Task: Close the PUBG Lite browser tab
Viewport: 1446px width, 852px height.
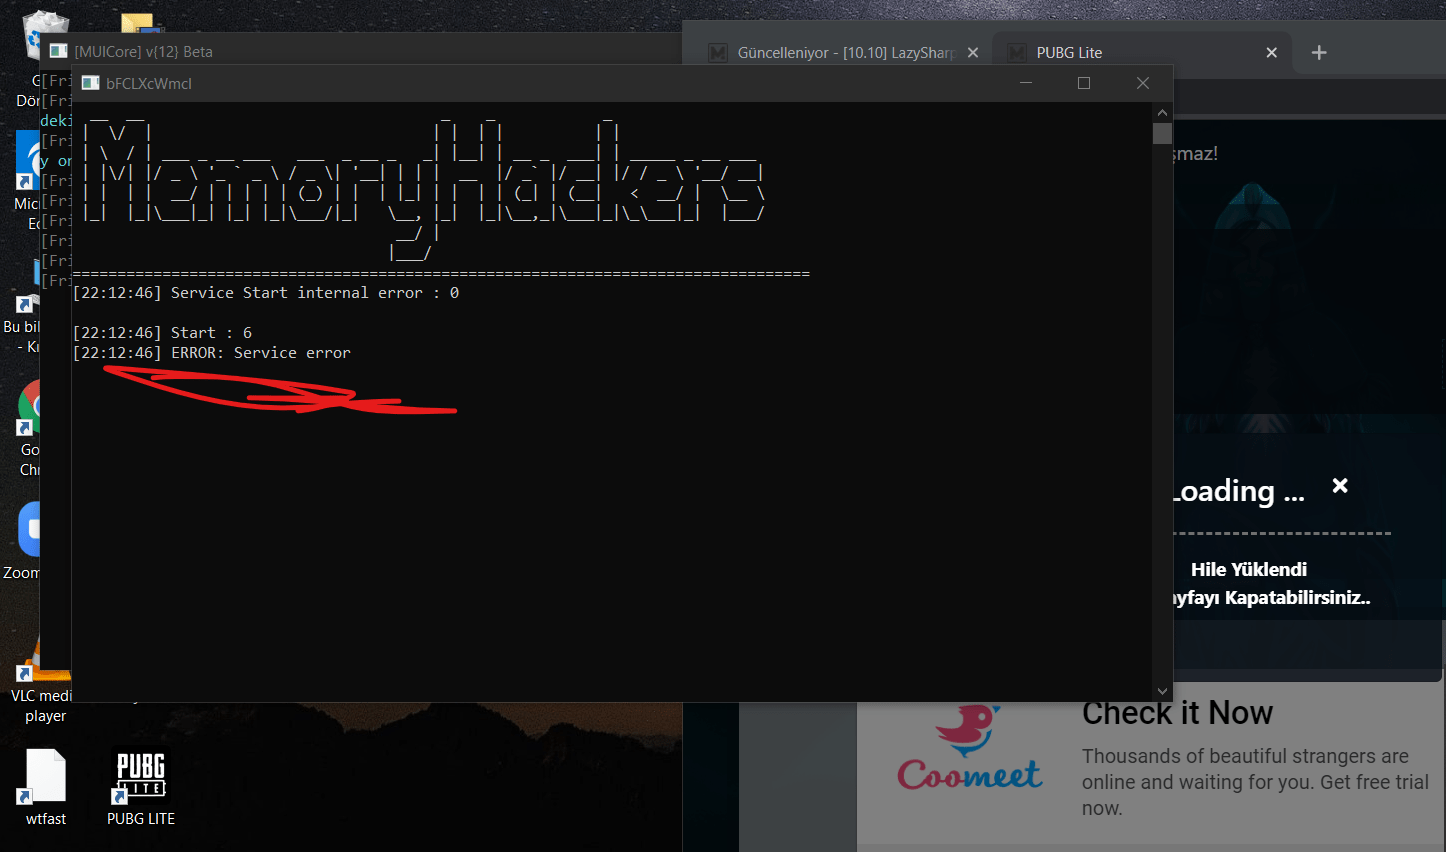Action: click(x=1272, y=52)
